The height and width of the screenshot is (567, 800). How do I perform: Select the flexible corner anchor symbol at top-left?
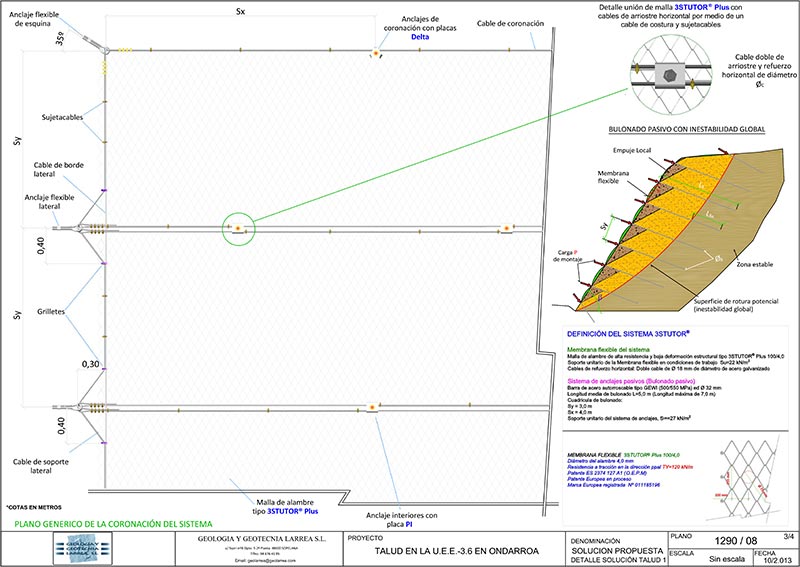tap(106, 49)
